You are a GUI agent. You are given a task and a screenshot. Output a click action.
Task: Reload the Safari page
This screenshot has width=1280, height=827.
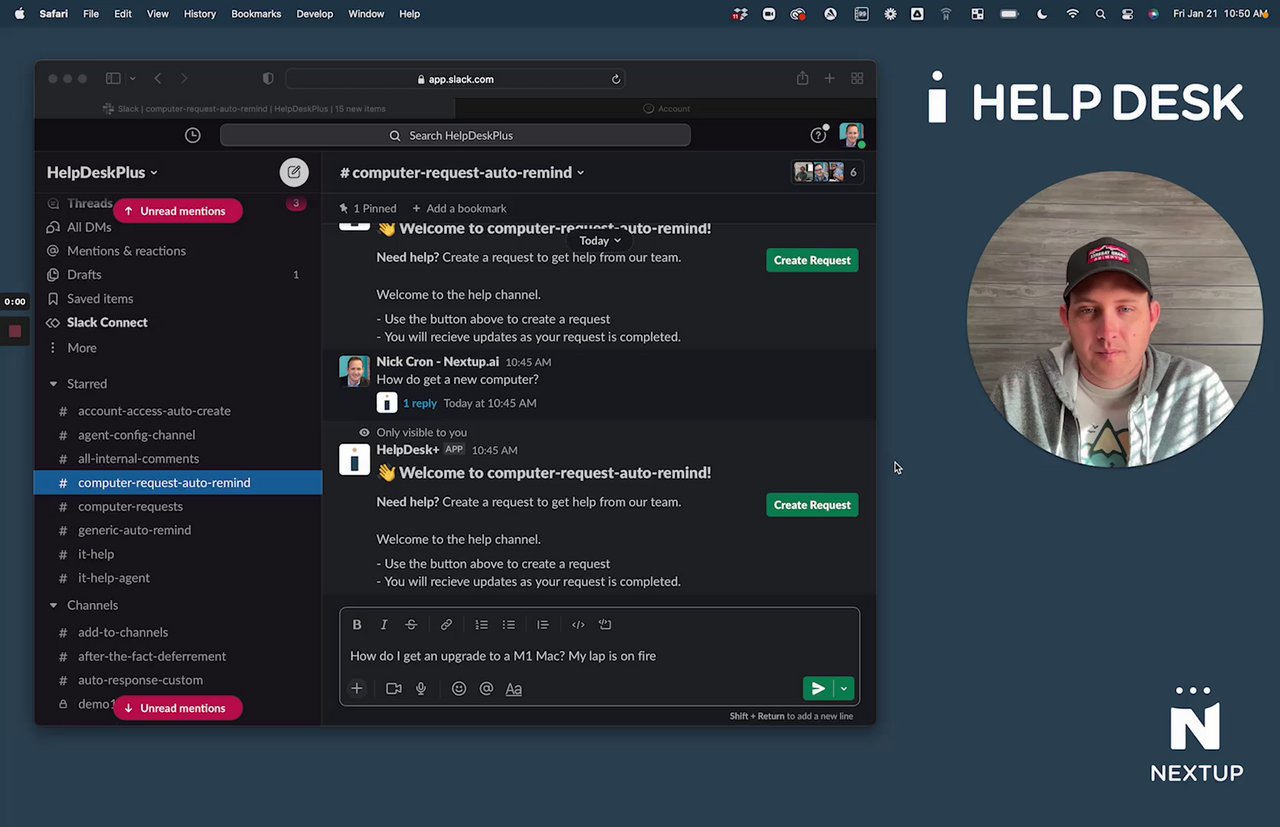616,79
